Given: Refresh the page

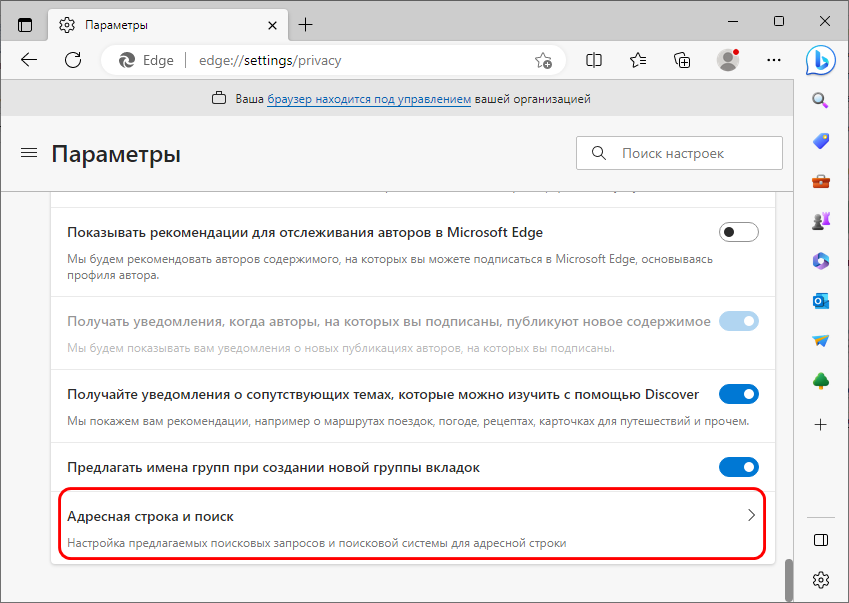Looking at the screenshot, I should point(73,60).
